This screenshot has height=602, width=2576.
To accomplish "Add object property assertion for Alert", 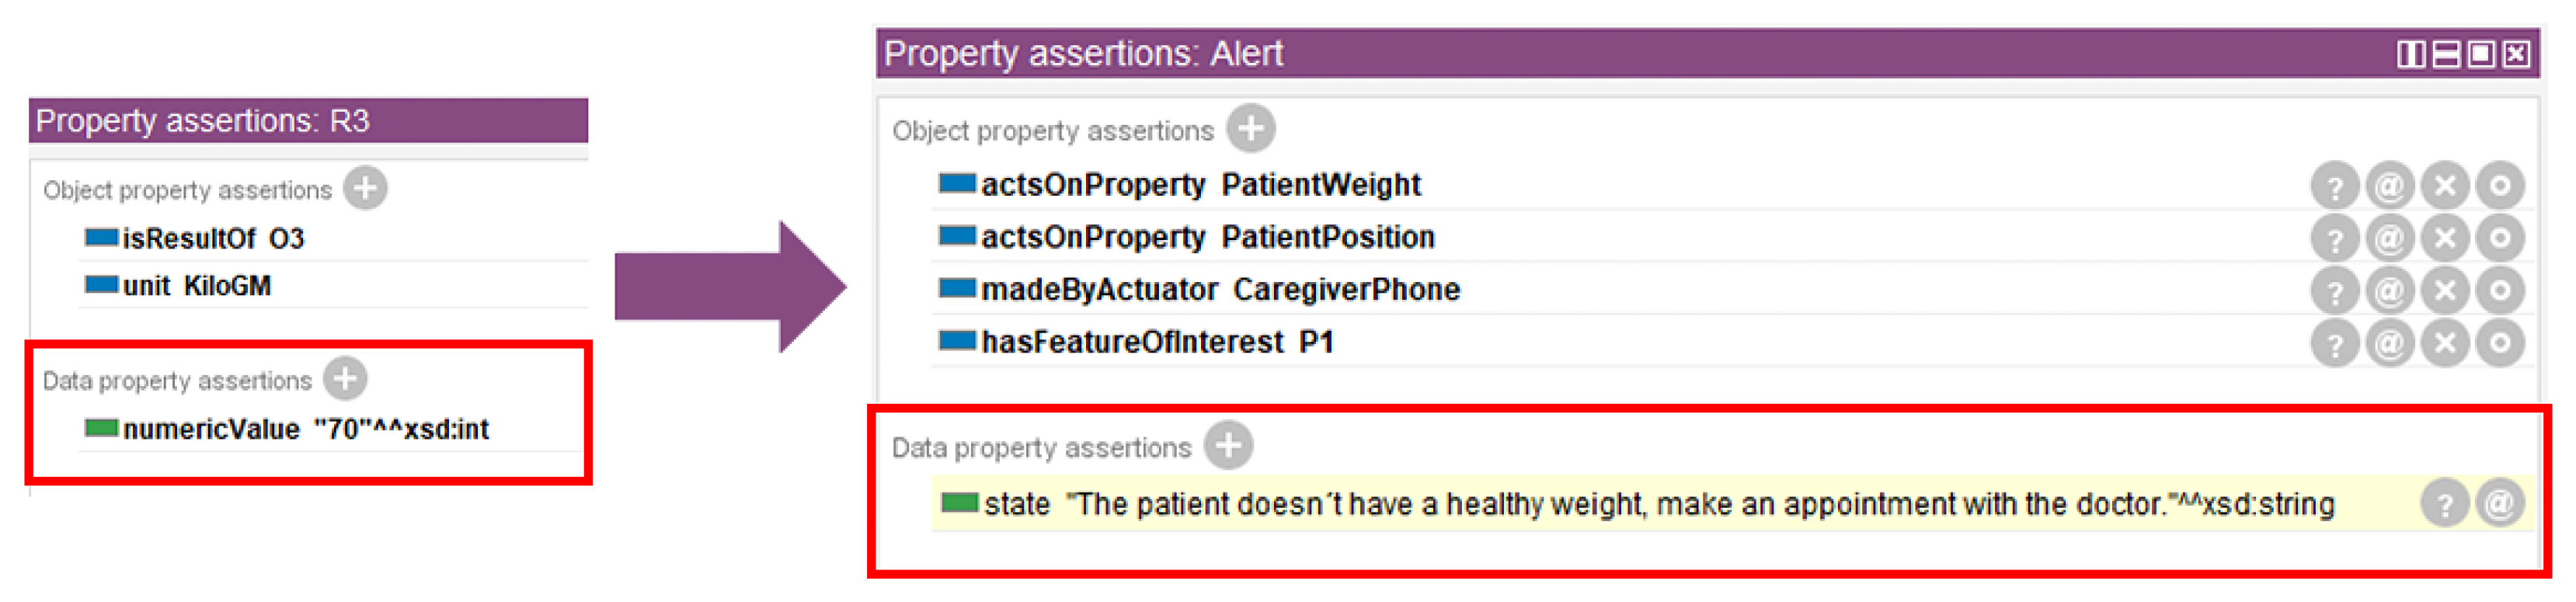I will 1250,129.
